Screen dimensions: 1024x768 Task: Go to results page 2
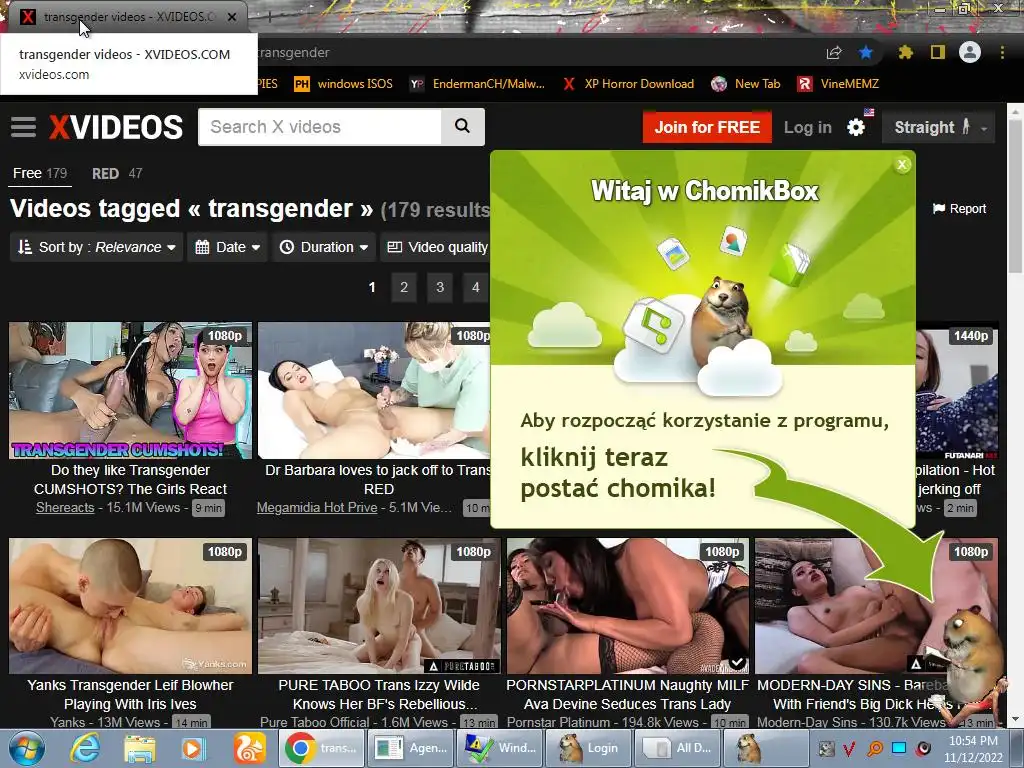pyautogui.click(x=404, y=287)
